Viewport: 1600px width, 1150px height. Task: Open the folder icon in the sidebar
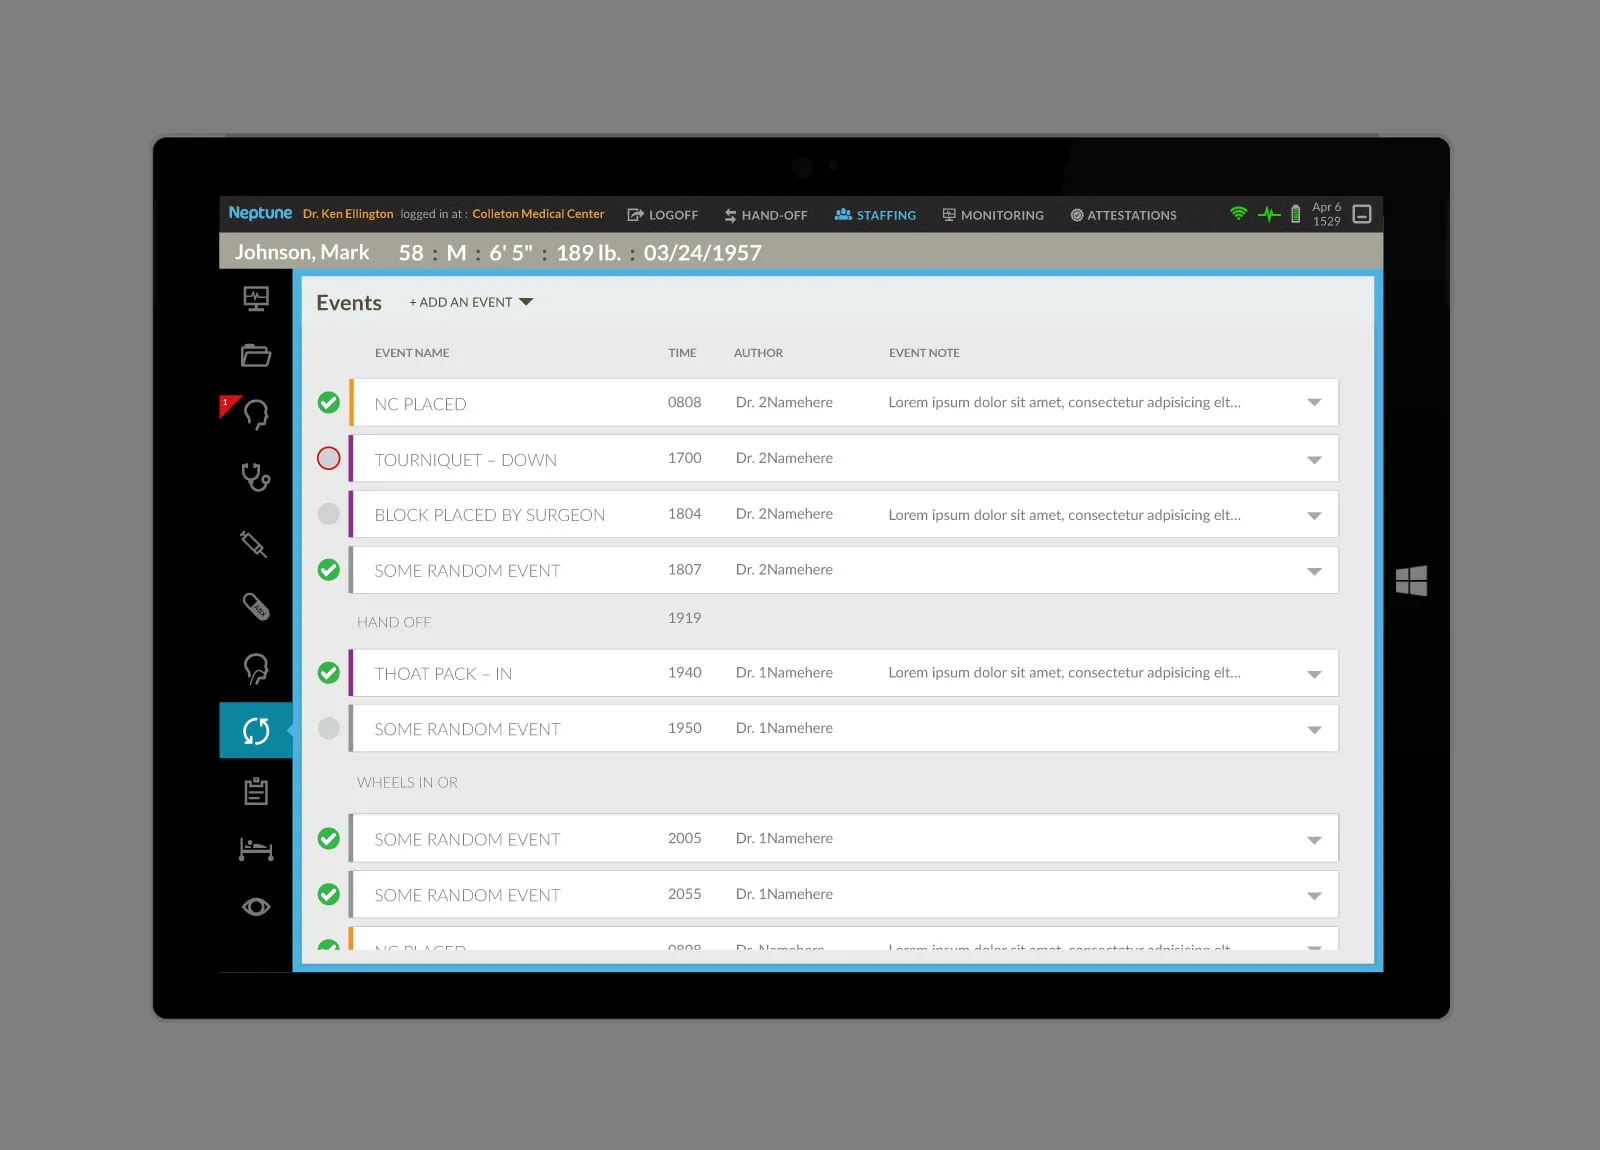[x=256, y=355]
